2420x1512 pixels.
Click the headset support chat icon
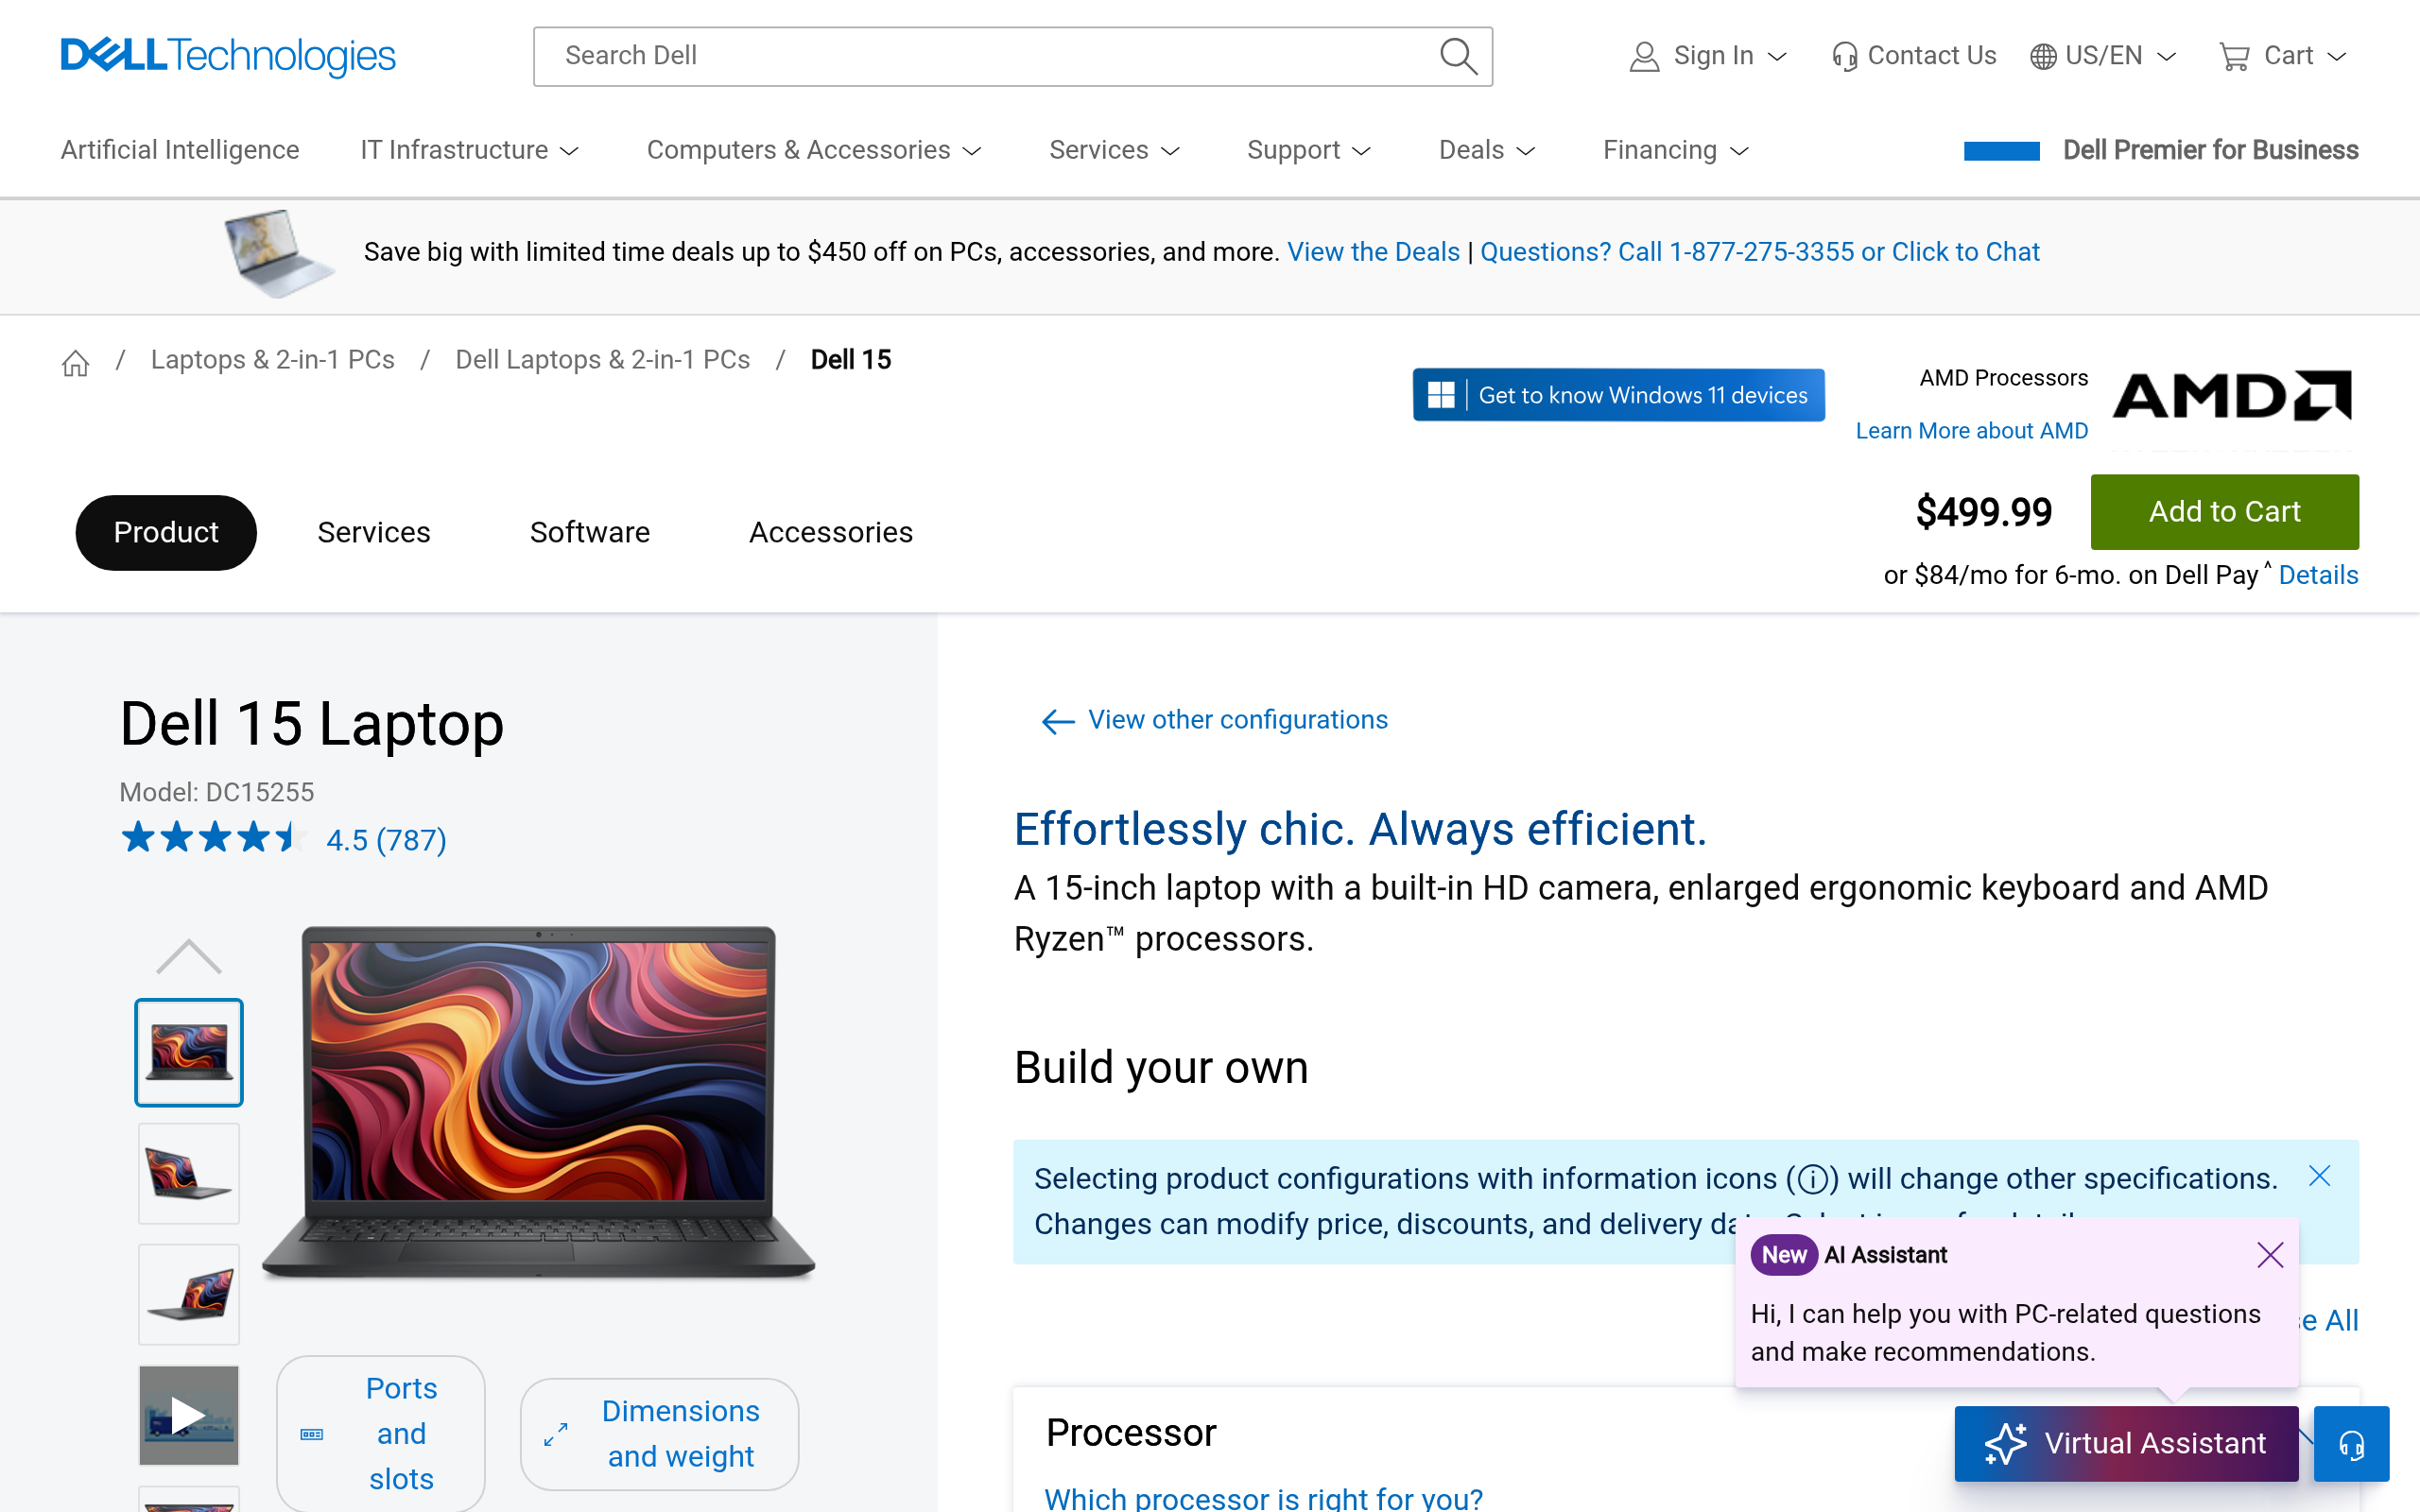(2350, 1444)
